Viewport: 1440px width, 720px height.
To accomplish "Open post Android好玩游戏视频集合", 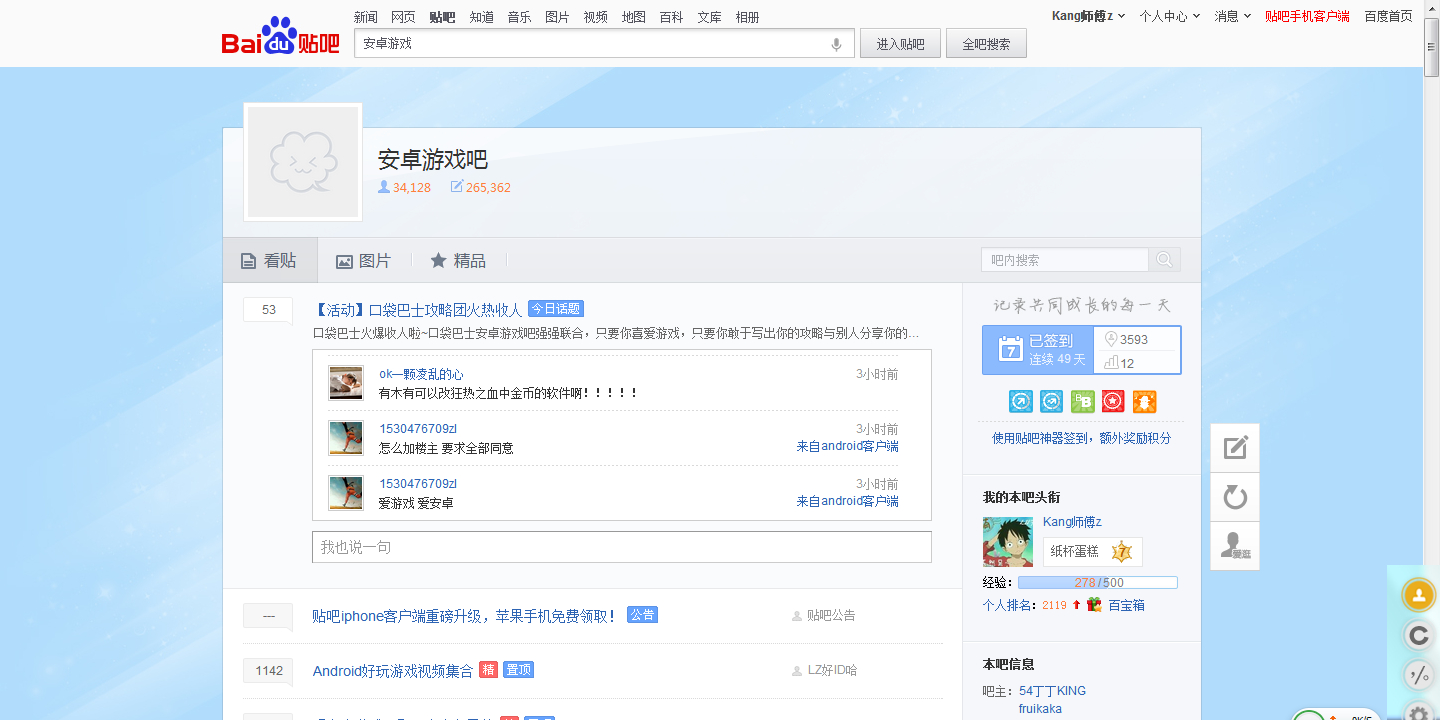I will (x=393, y=671).
